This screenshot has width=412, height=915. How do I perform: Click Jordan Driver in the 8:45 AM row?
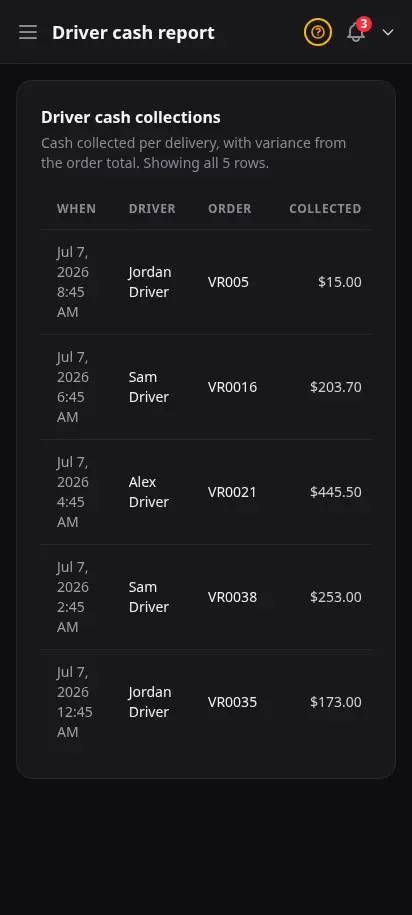coord(150,282)
